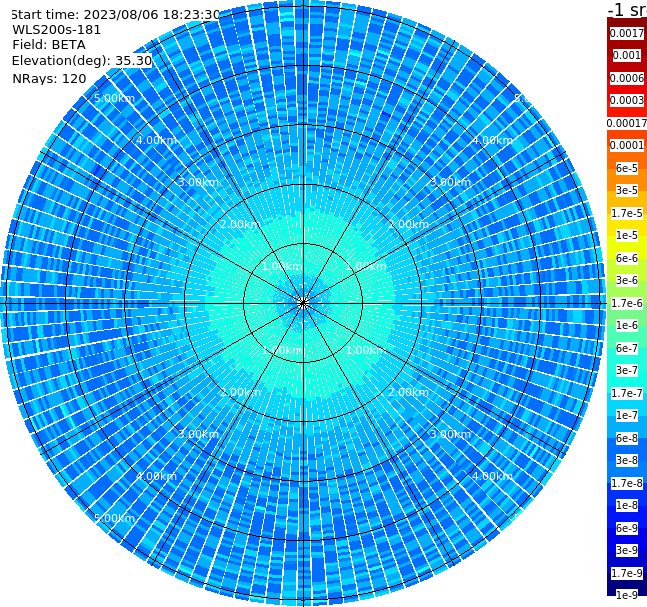
Task: Select the 6e-6 color bar label
Action: (627, 258)
